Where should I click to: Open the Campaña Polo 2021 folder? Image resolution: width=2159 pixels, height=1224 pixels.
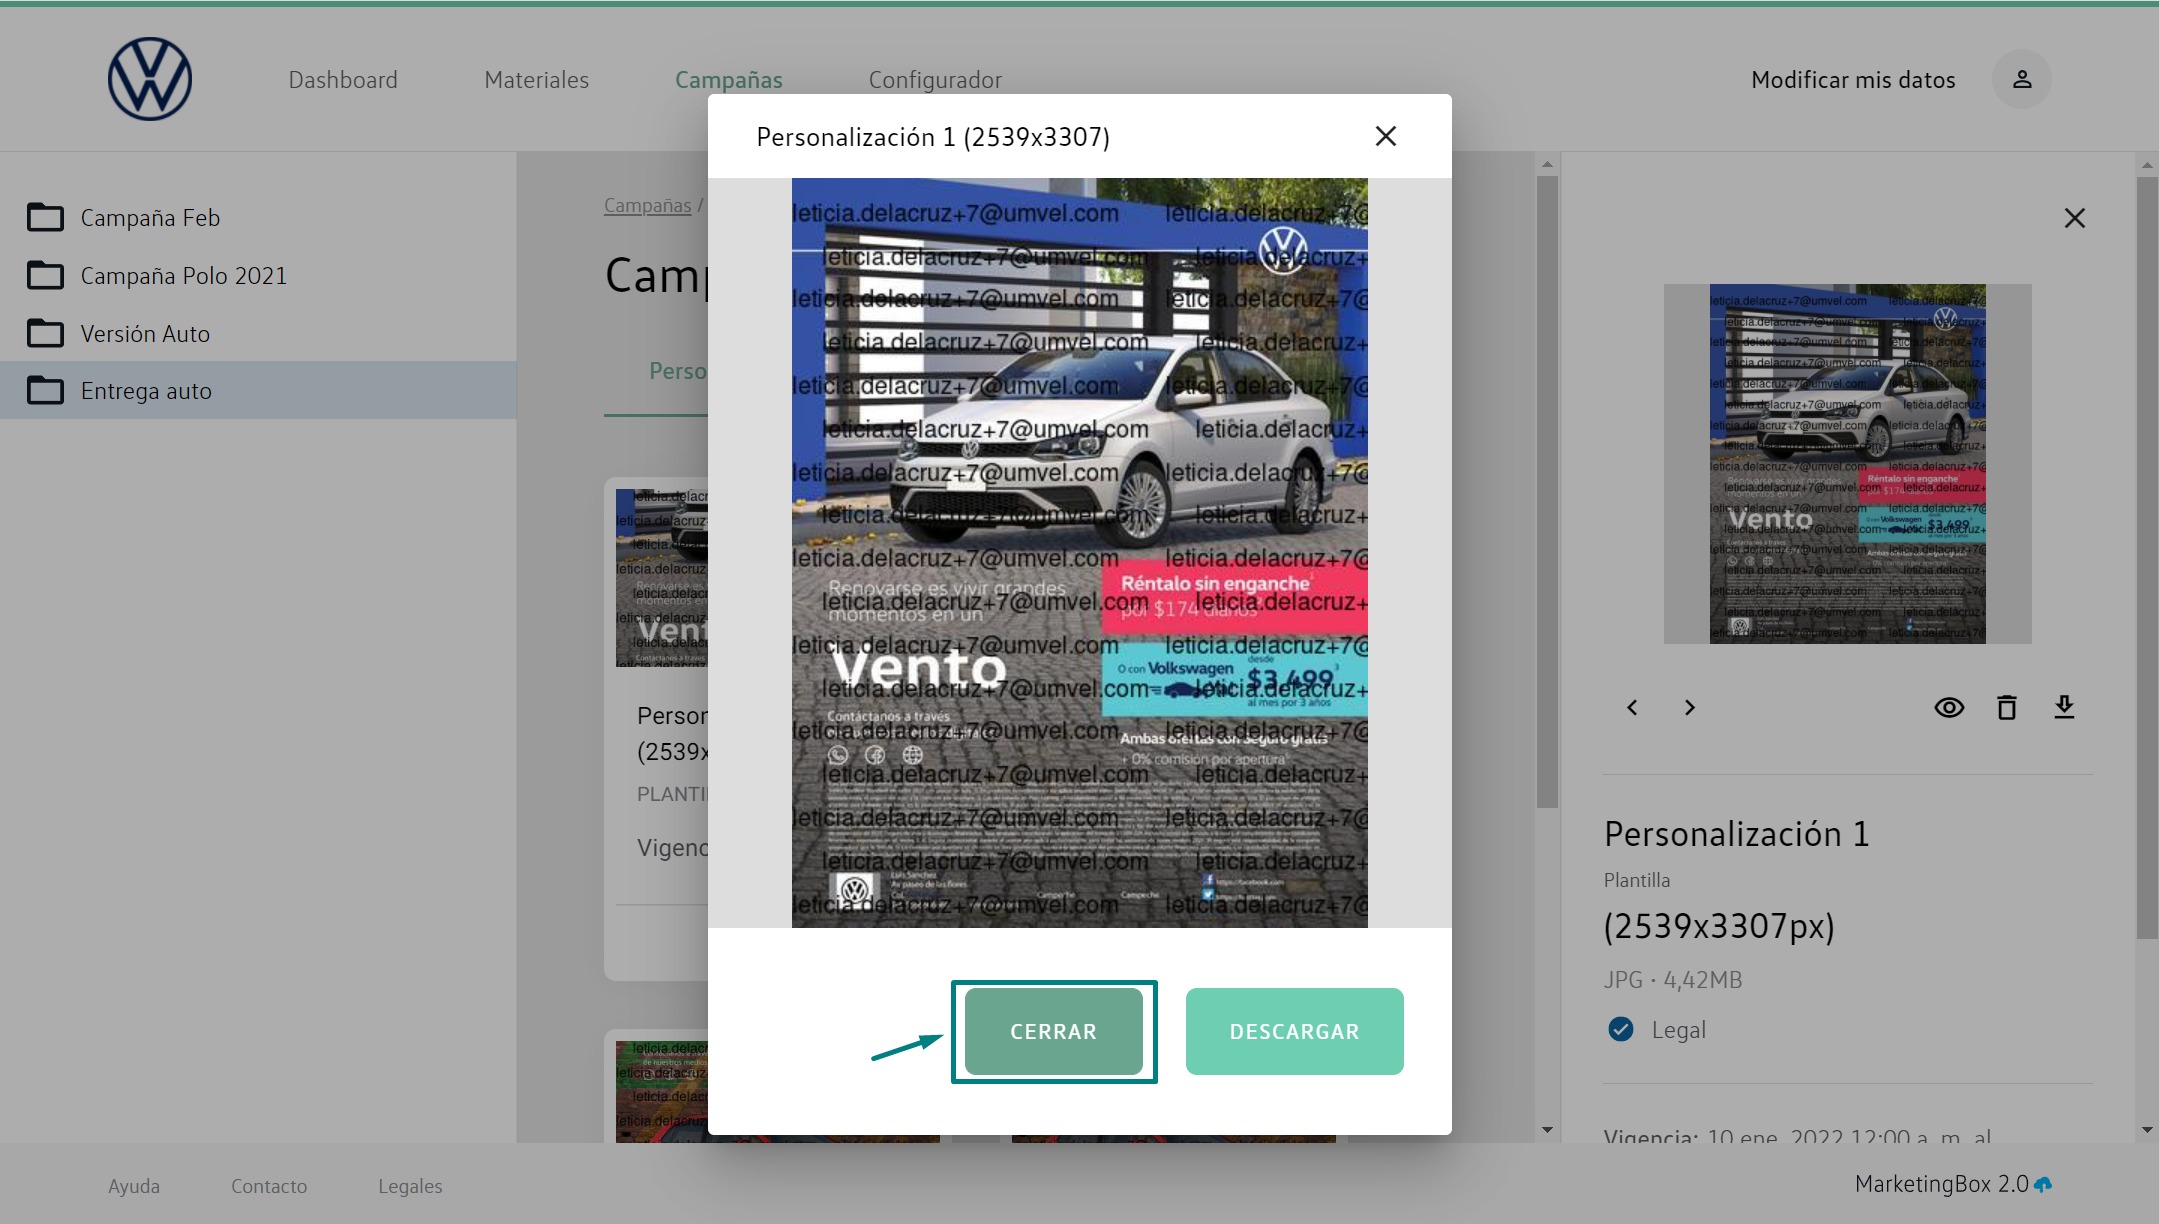pos(183,276)
